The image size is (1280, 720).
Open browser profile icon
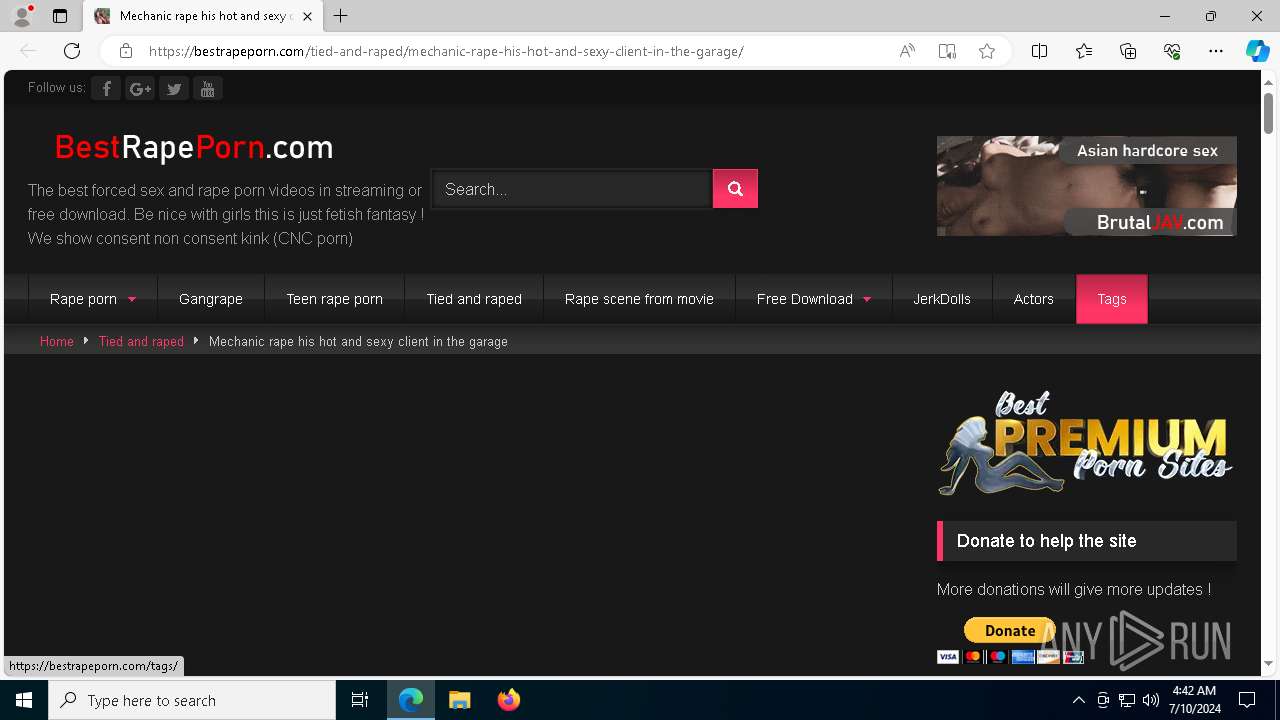[21, 16]
